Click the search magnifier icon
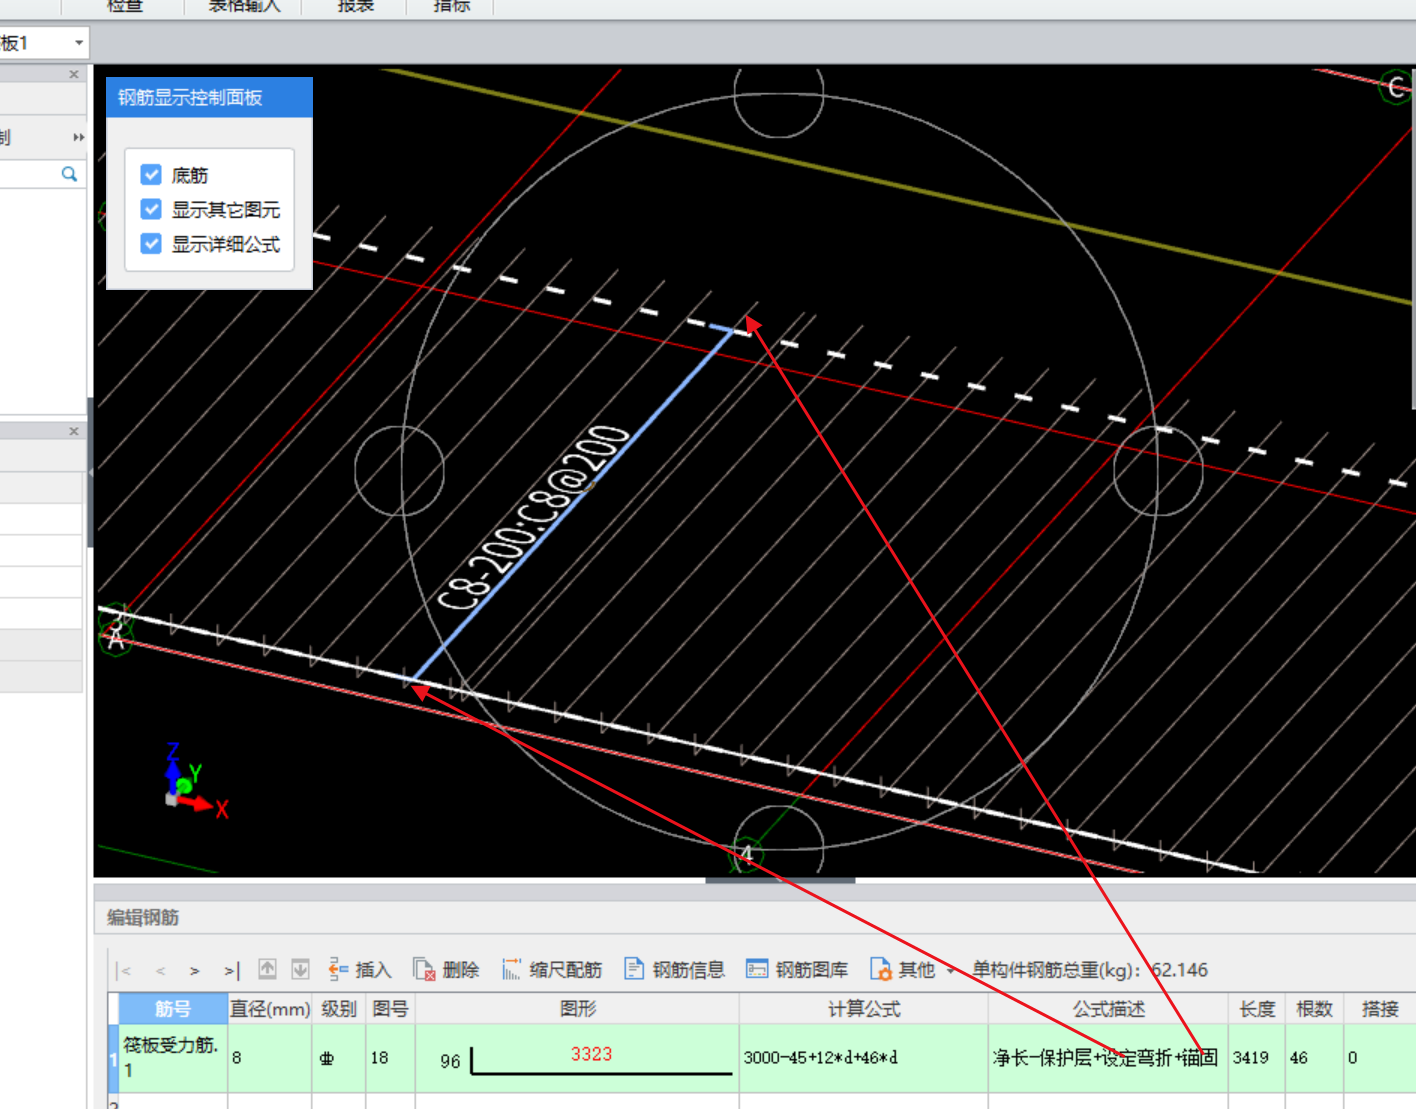The width and height of the screenshot is (1416, 1109). click(69, 174)
